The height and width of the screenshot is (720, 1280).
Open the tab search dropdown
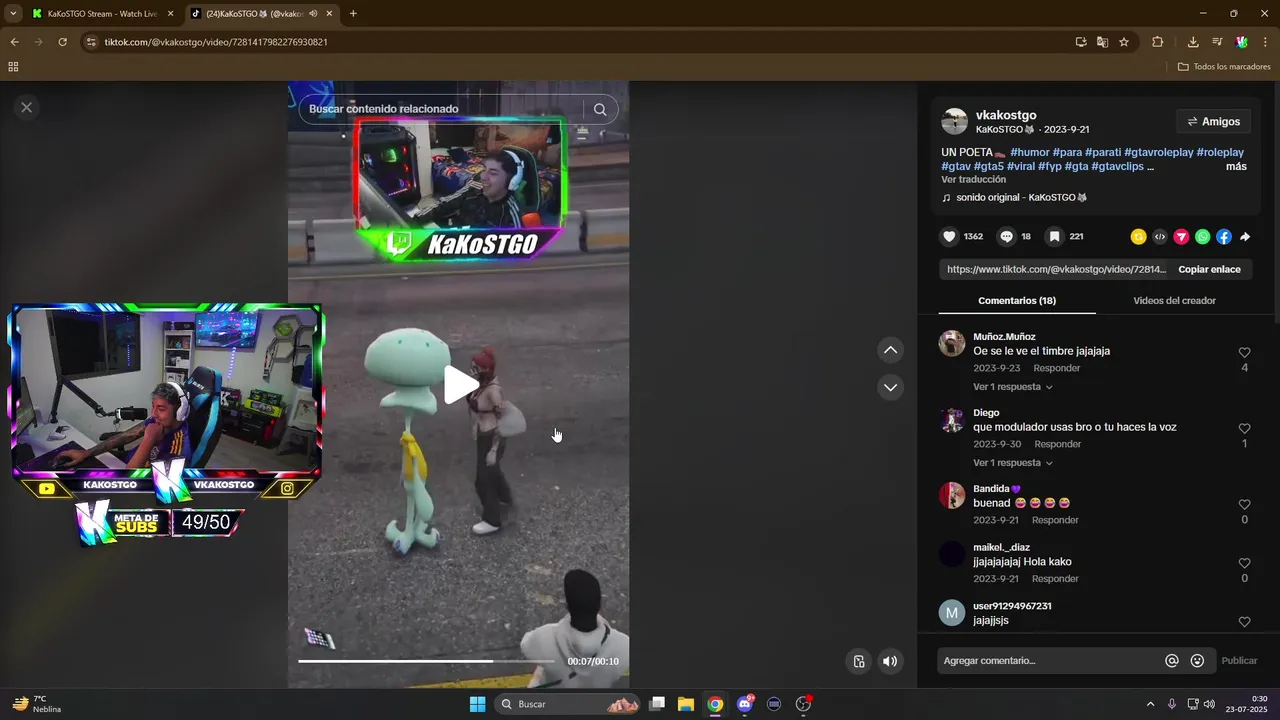(x=13, y=14)
